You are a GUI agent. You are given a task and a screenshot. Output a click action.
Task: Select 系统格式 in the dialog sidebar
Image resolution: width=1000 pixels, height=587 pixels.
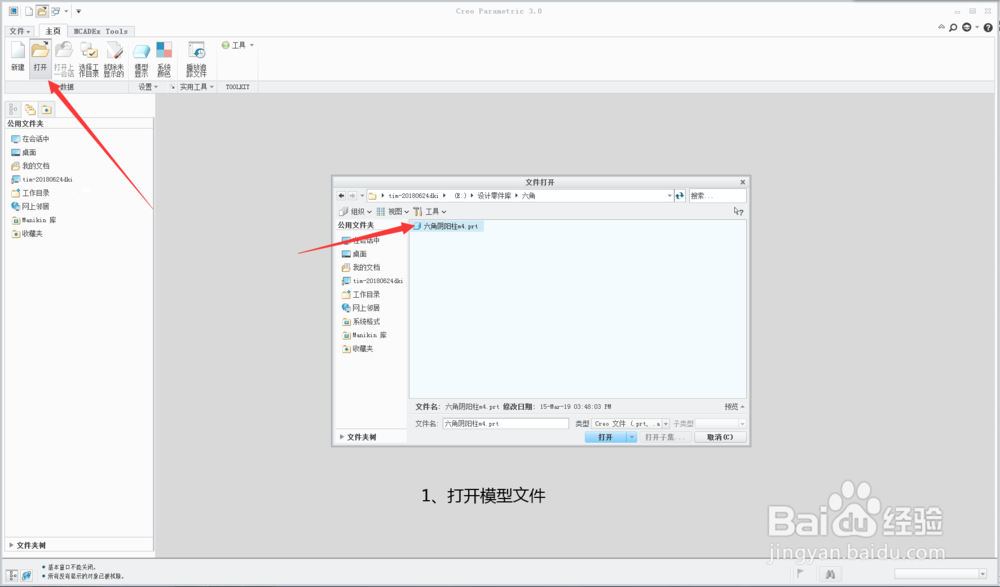point(361,322)
